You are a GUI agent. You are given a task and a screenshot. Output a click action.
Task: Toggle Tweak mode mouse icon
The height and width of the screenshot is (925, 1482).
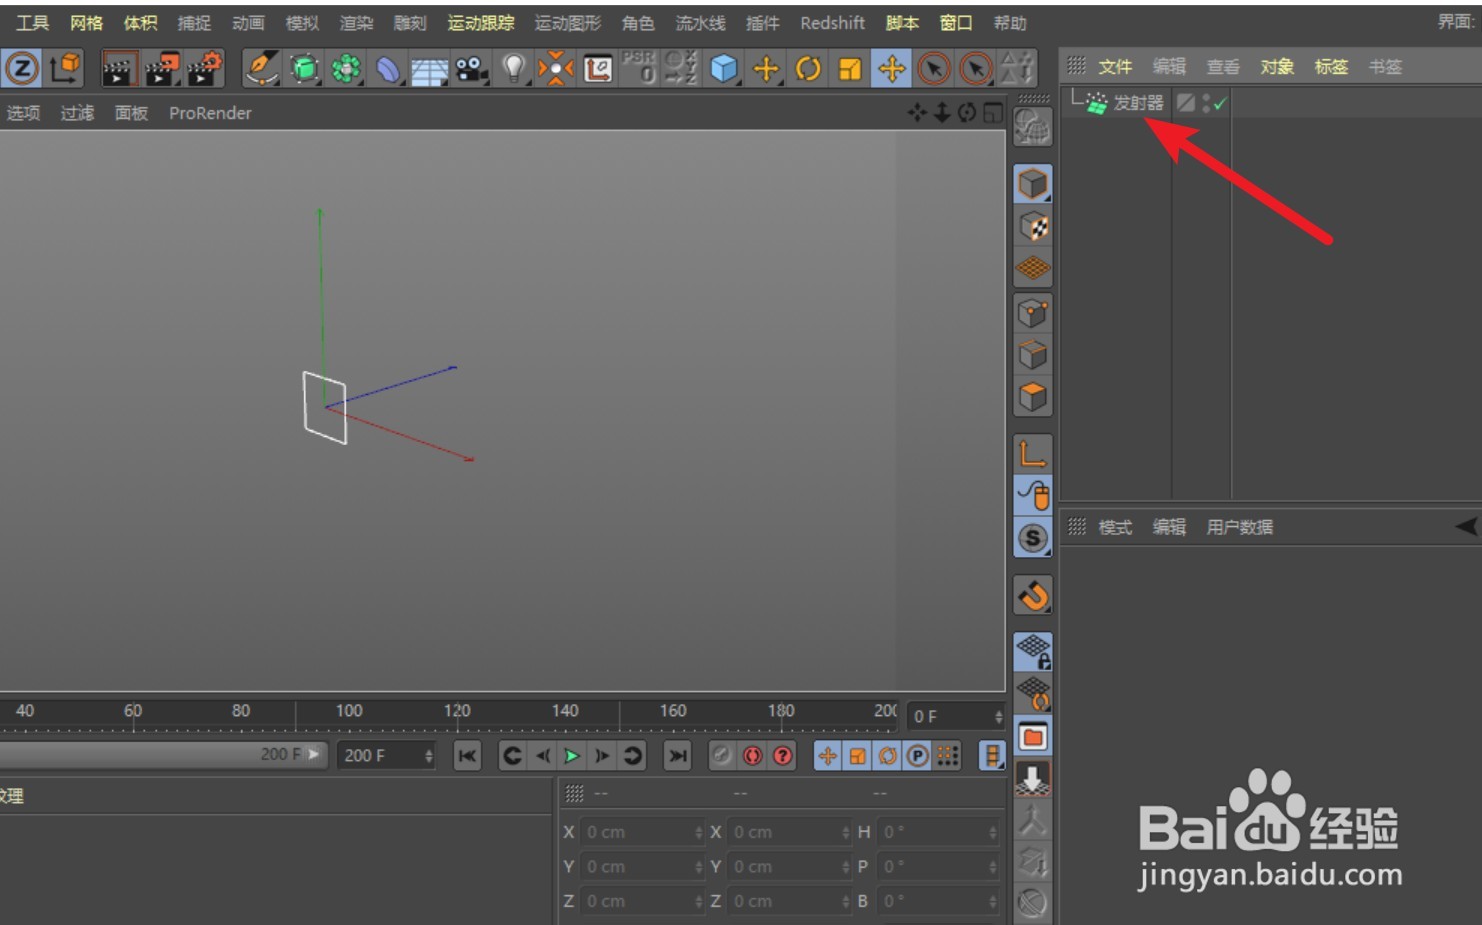[x=1033, y=495]
